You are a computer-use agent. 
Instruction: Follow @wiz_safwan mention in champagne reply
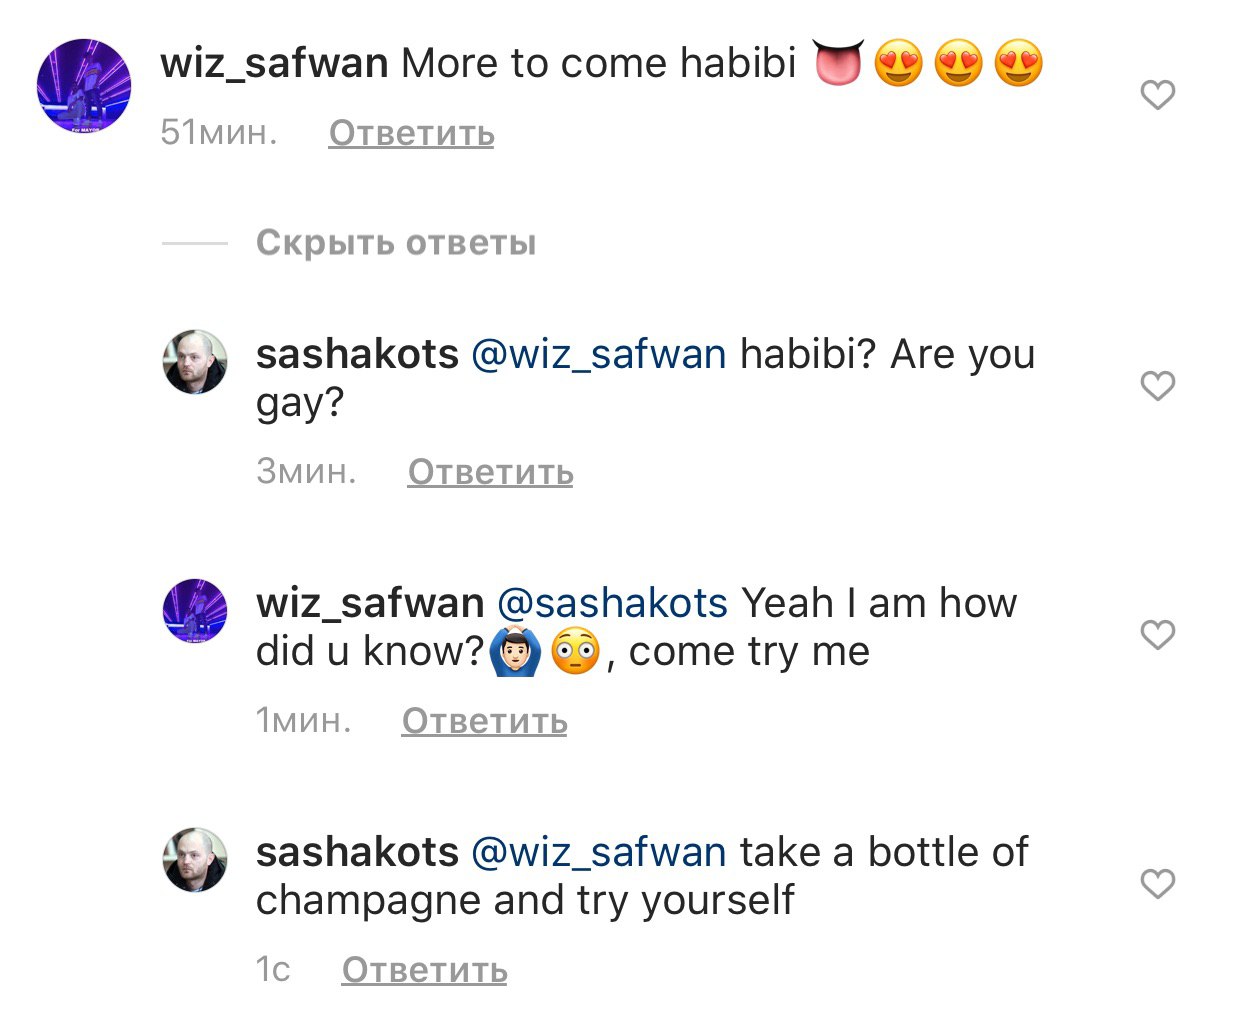coord(599,853)
